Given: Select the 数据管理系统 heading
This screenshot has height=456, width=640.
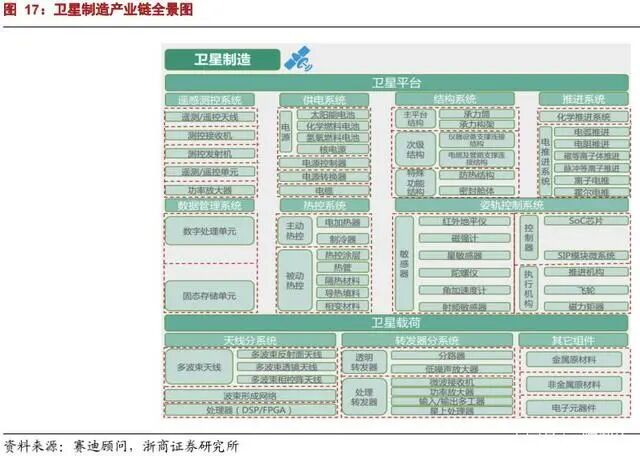Looking at the screenshot, I should (210, 205).
